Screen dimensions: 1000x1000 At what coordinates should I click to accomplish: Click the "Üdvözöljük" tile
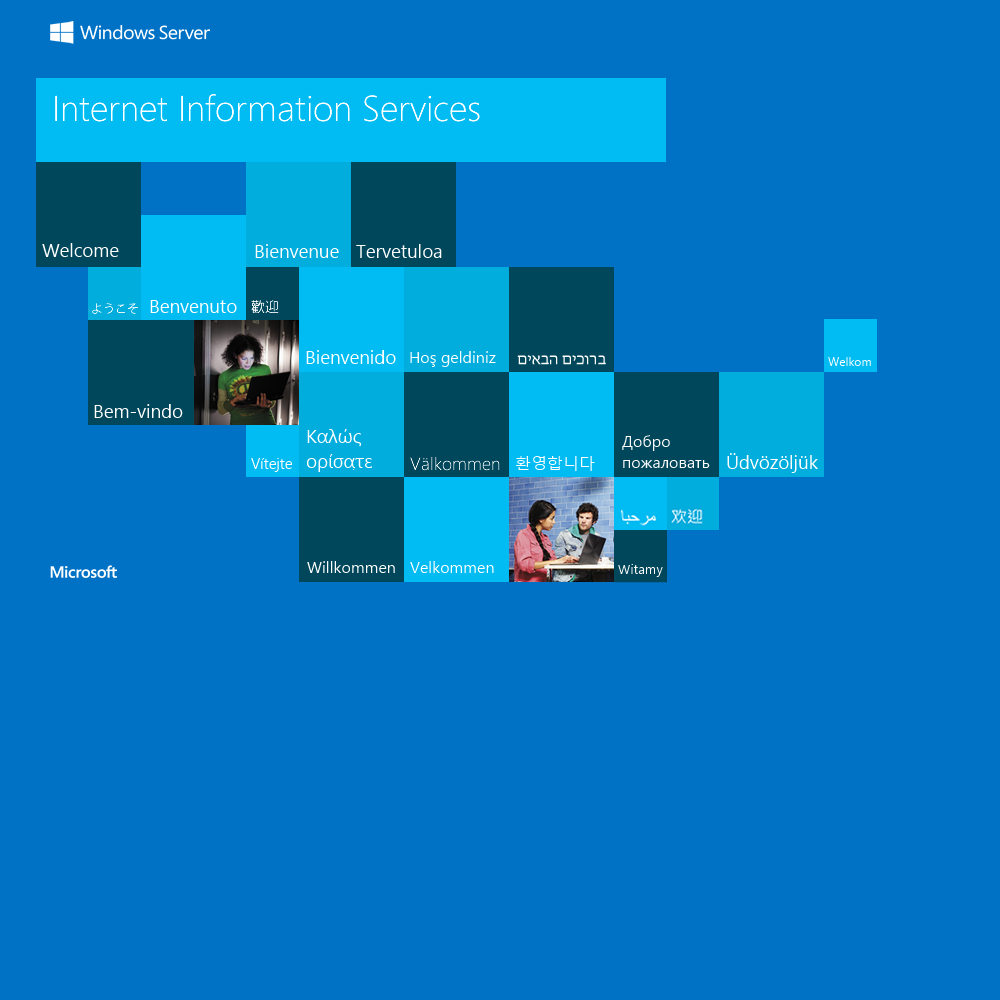[x=771, y=425]
